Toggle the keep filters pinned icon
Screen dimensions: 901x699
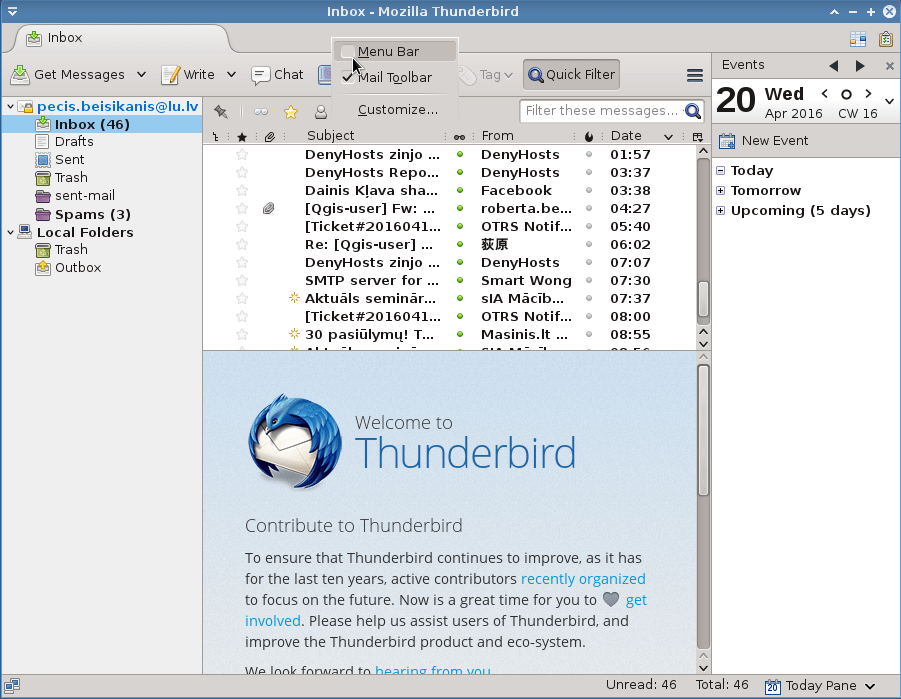221,112
